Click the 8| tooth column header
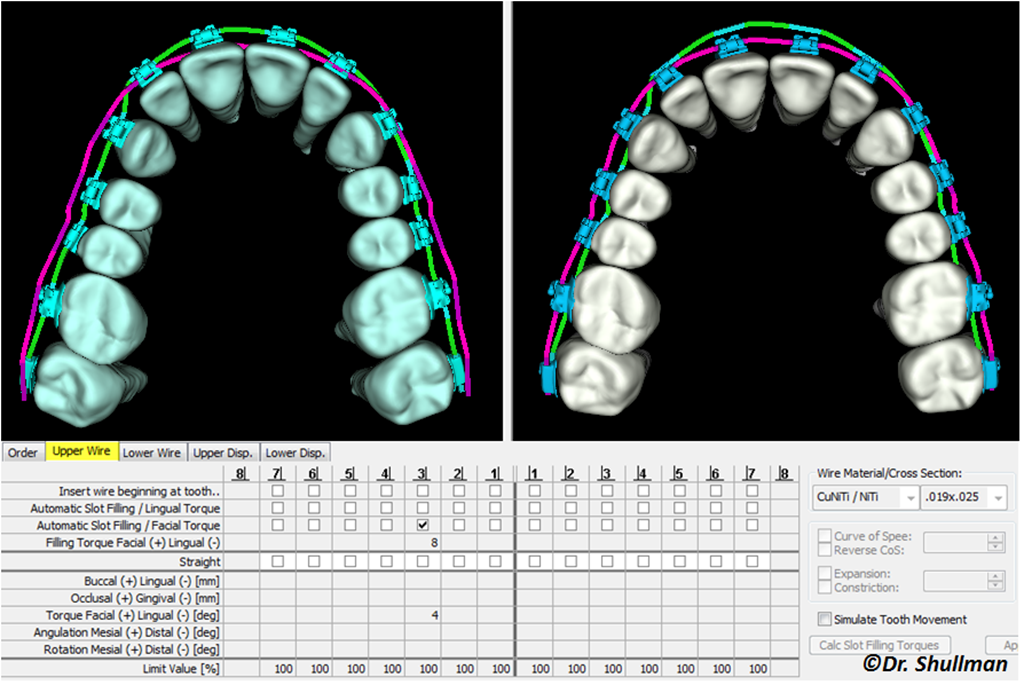The width and height of the screenshot is (1024, 685). [x=241, y=473]
